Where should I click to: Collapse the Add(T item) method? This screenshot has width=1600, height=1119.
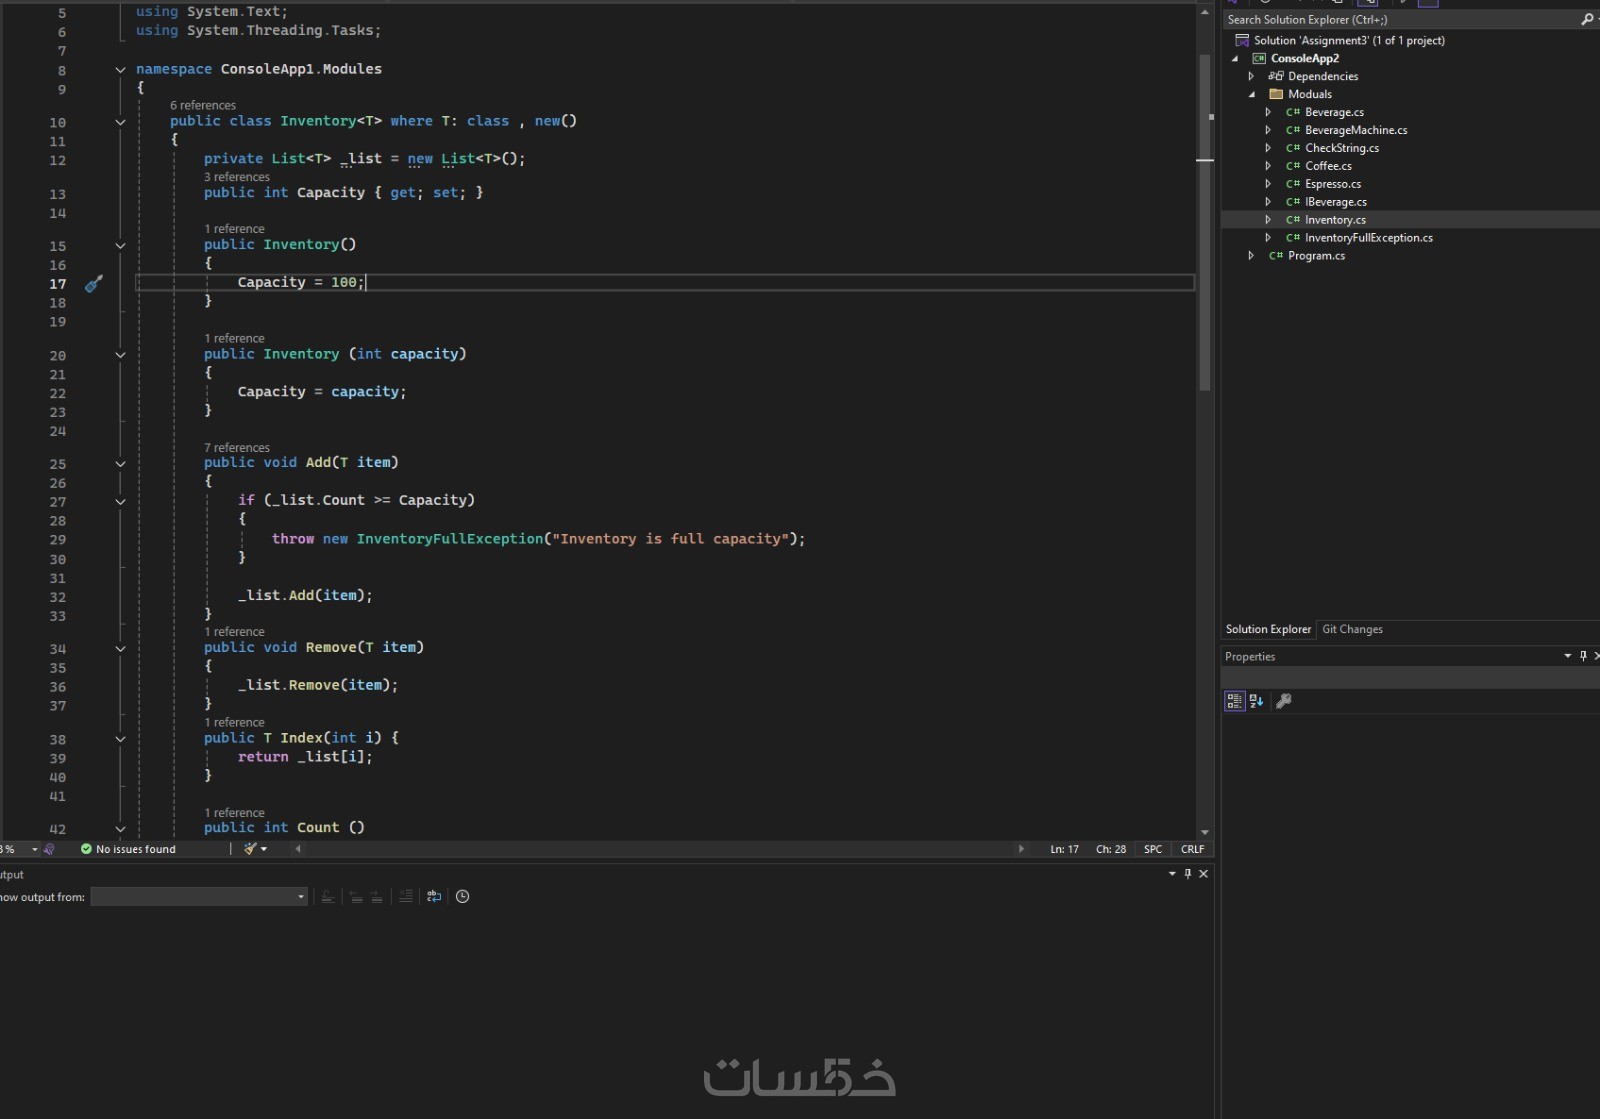[x=120, y=464]
